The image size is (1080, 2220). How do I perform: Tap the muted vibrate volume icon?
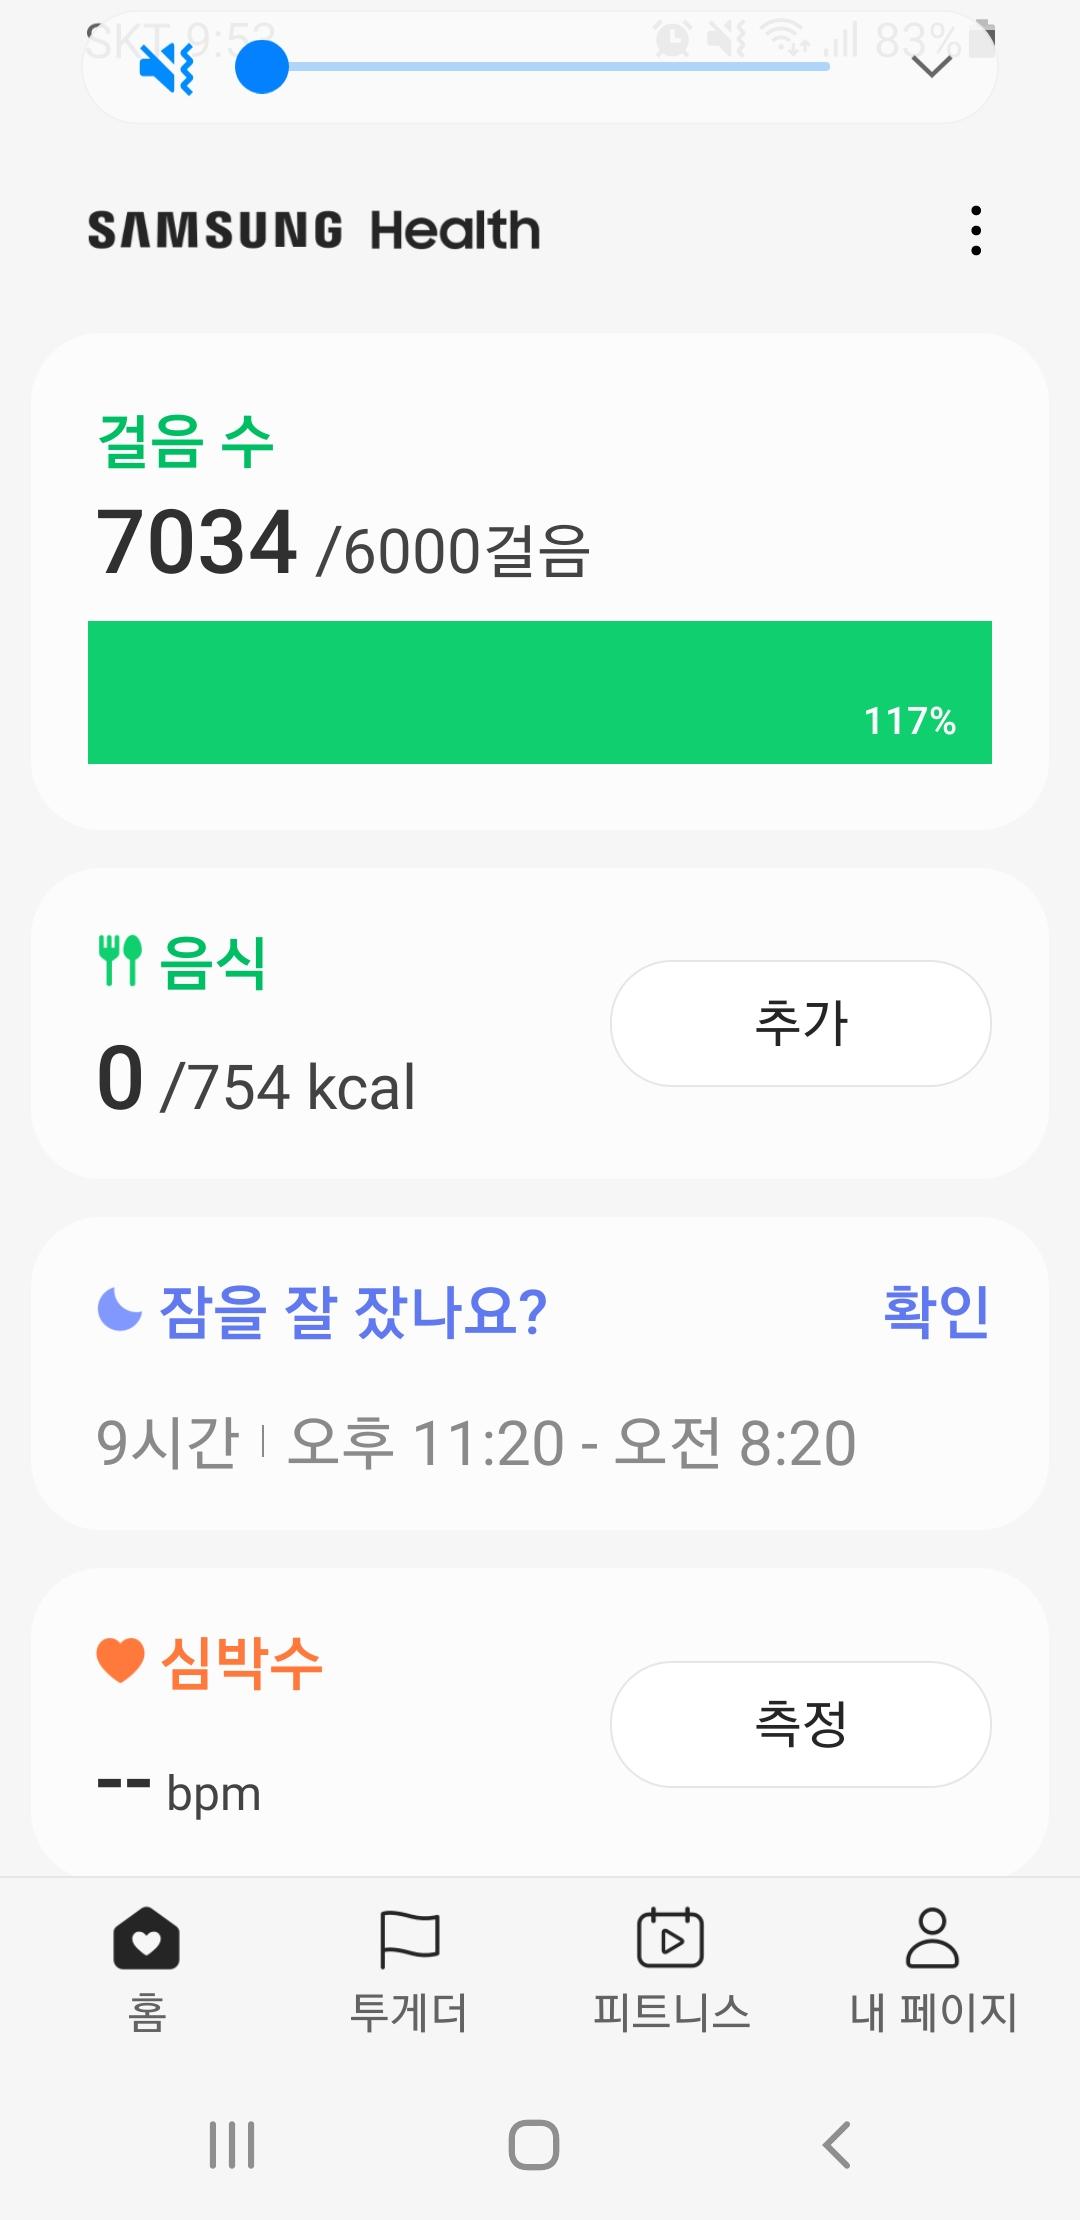click(x=166, y=68)
